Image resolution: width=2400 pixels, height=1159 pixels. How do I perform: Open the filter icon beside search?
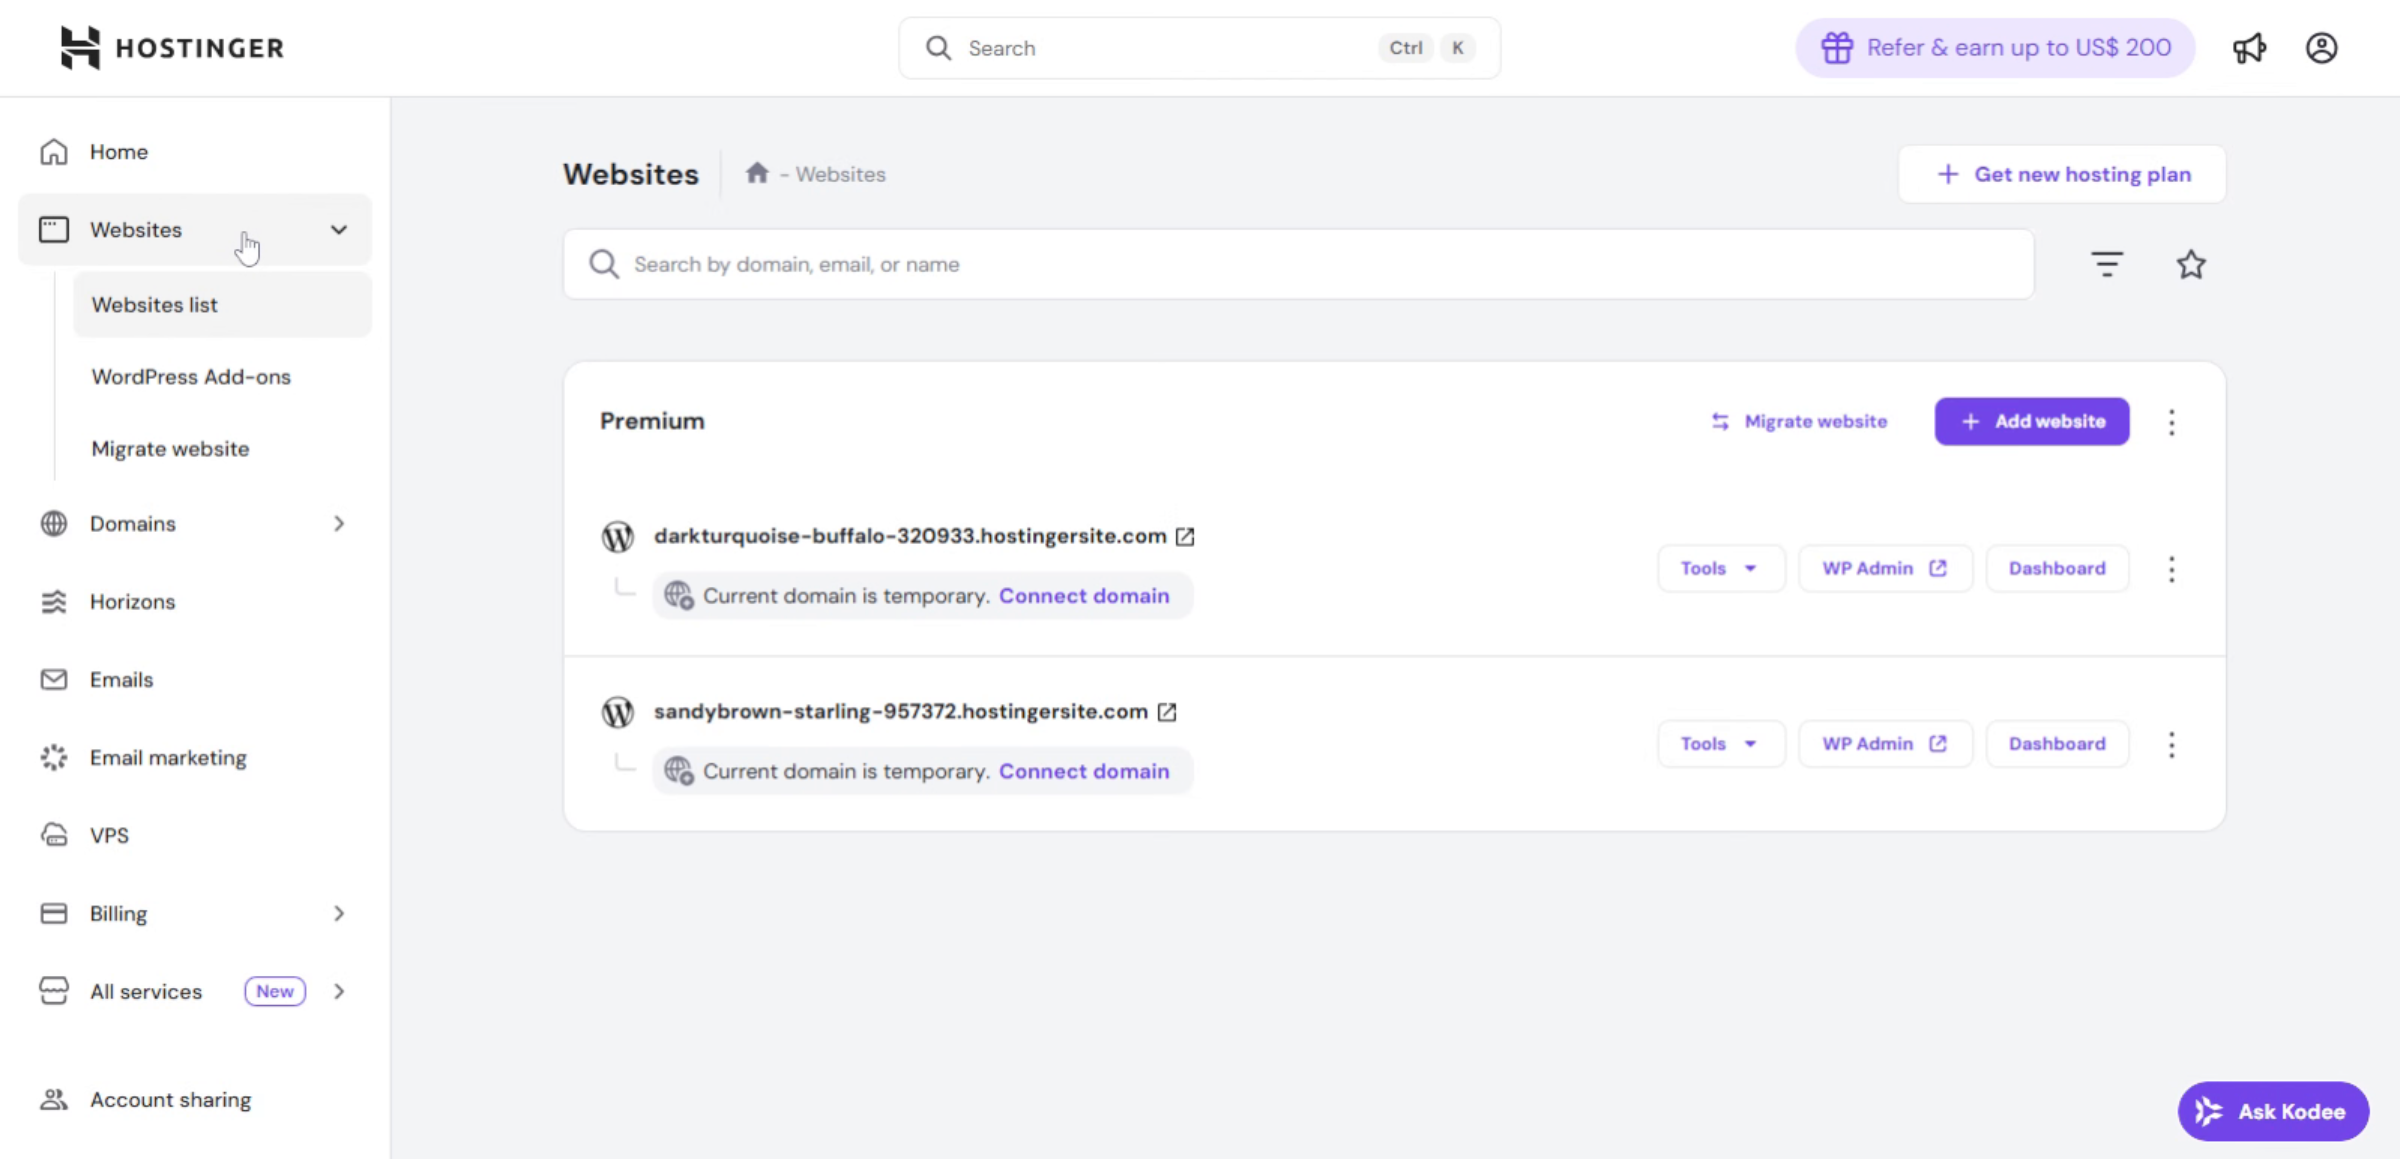(2107, 263)
